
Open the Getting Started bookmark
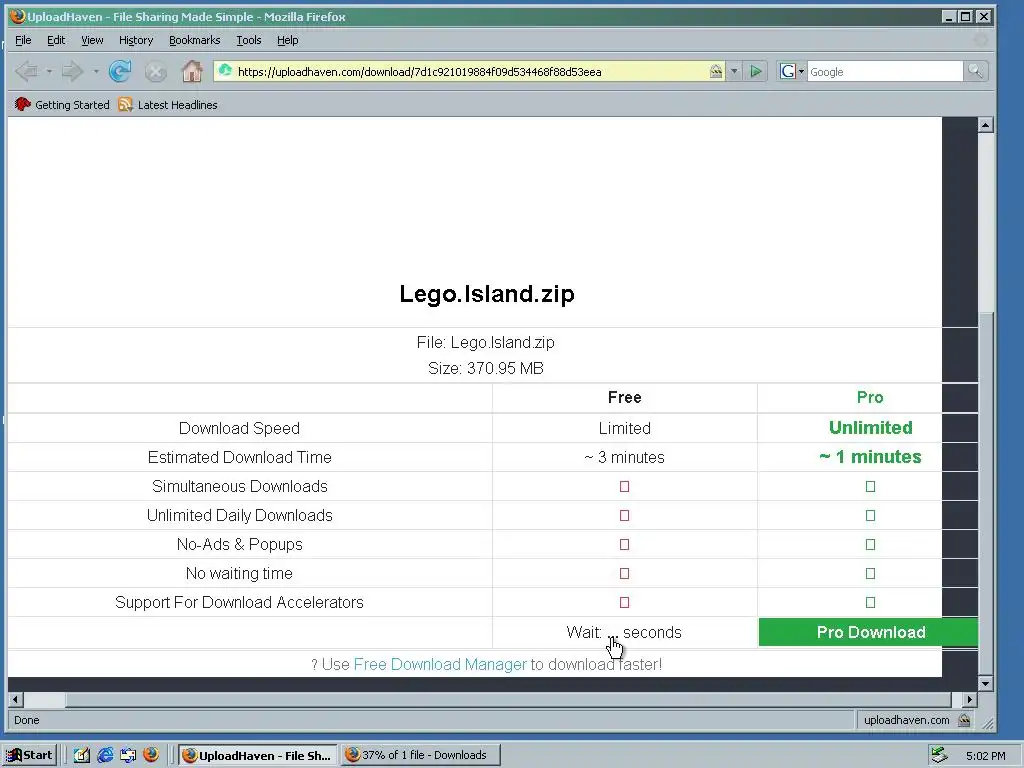click(x=62, y=104)
